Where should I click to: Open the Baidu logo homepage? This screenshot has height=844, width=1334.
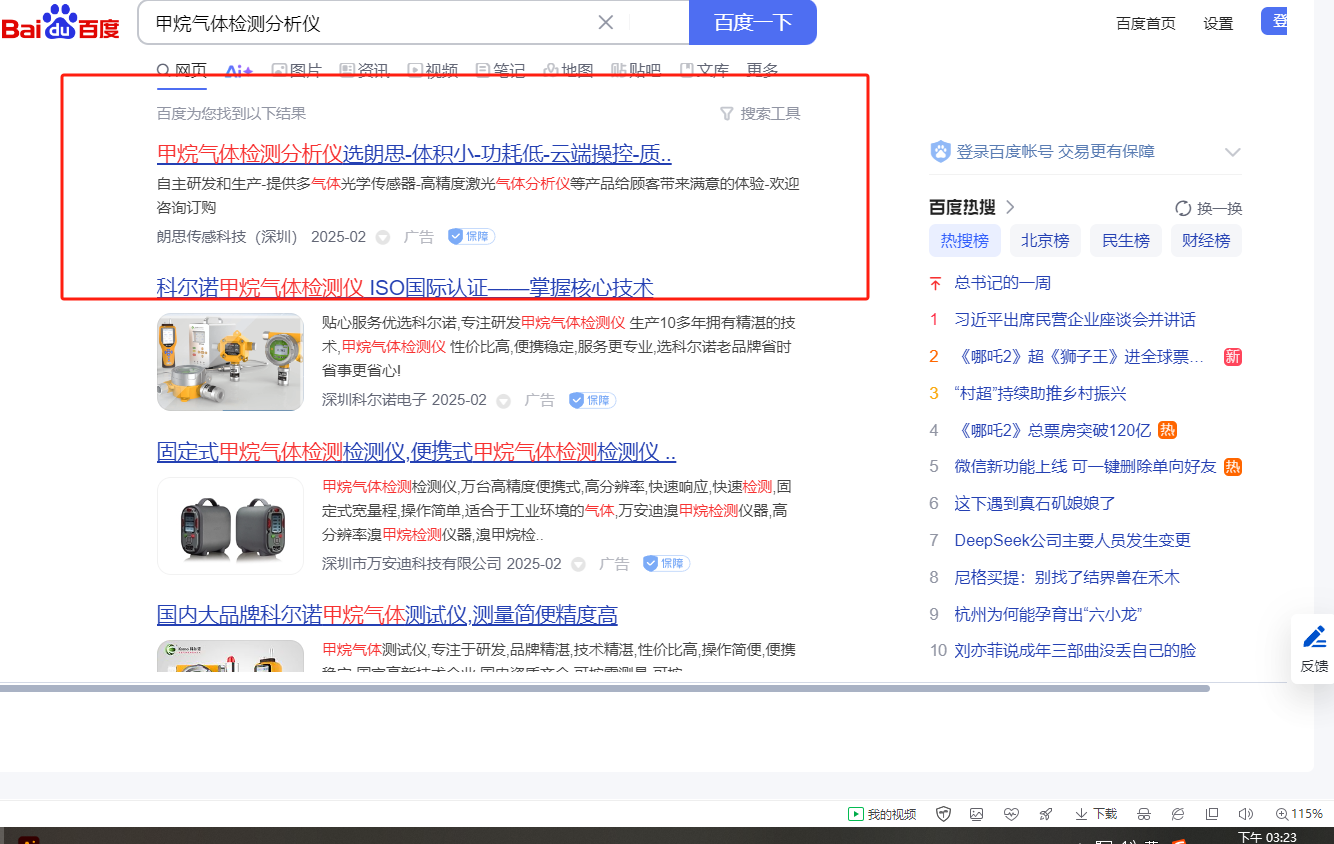tap(60, 23)
